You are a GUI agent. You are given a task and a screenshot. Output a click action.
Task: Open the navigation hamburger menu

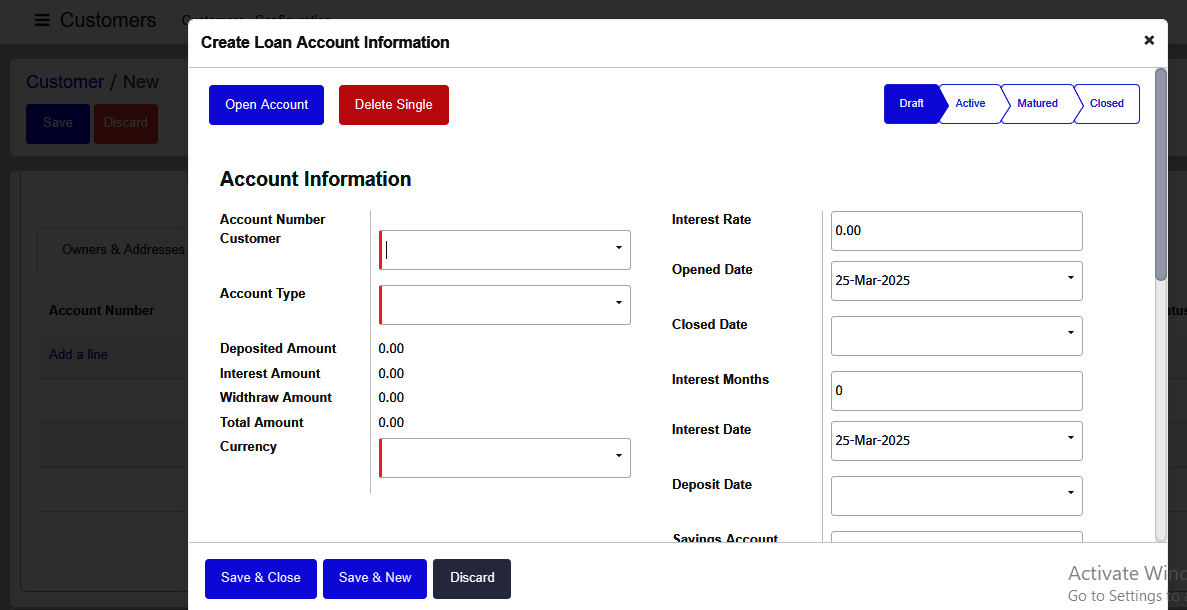pyautogui.click(x=42, y=20)
